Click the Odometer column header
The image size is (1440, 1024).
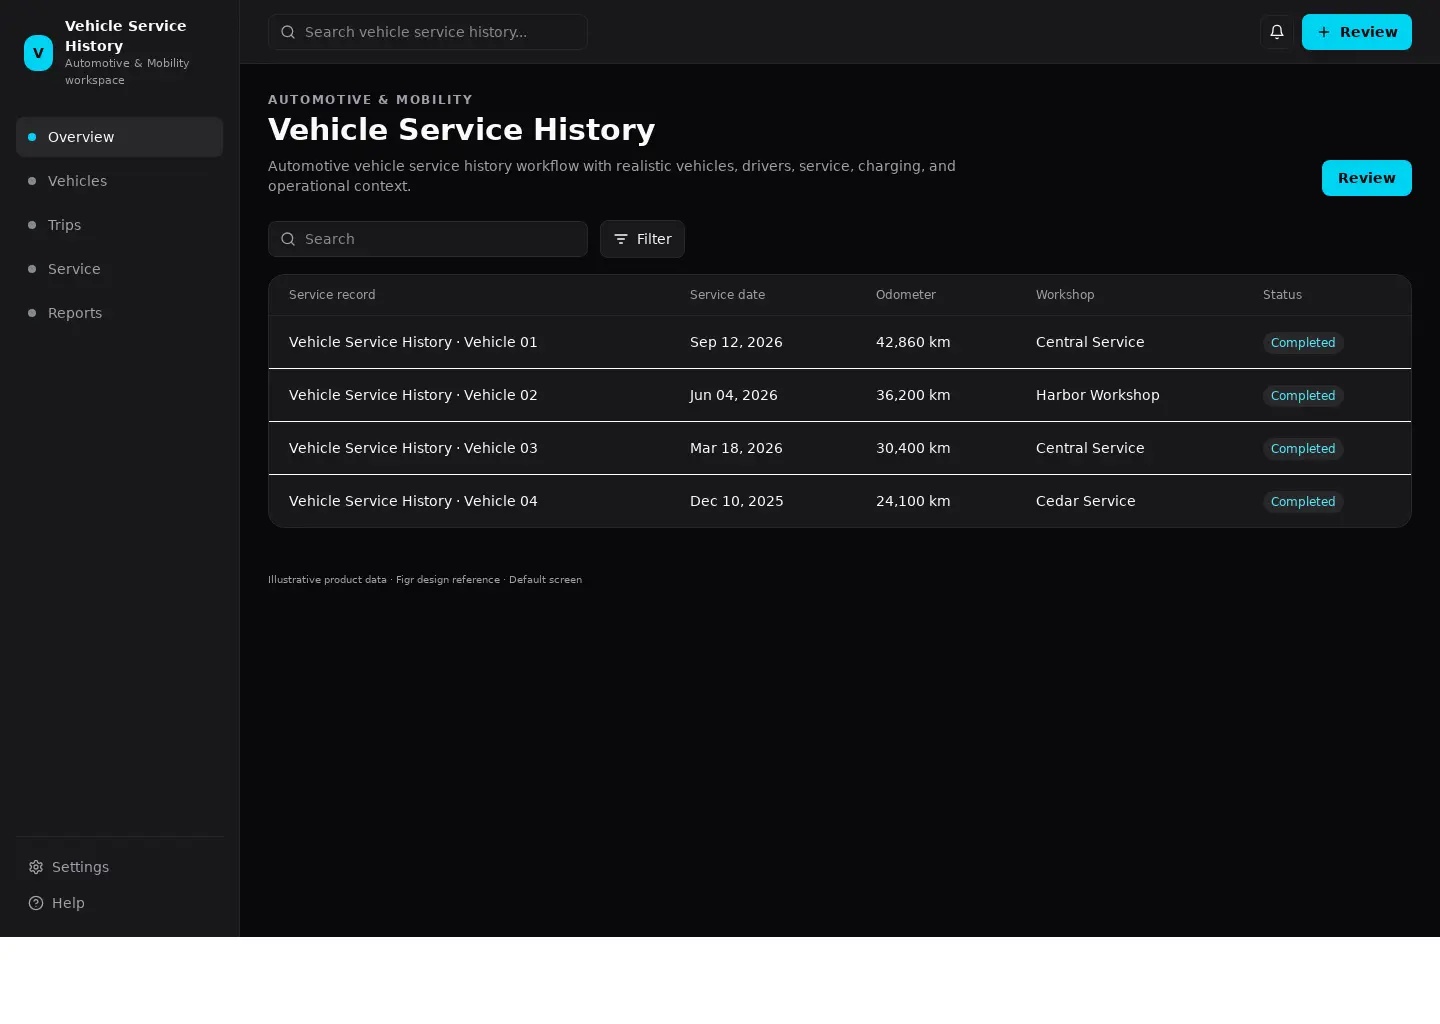[906, 295]
